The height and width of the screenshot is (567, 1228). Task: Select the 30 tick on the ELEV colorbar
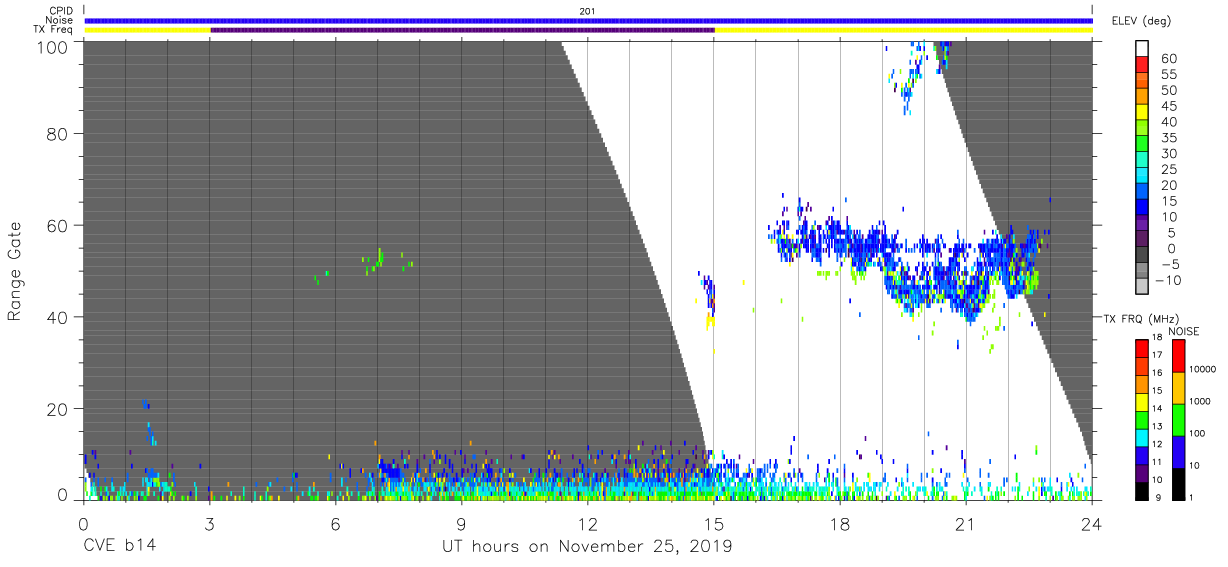(x=1170, y=153)
